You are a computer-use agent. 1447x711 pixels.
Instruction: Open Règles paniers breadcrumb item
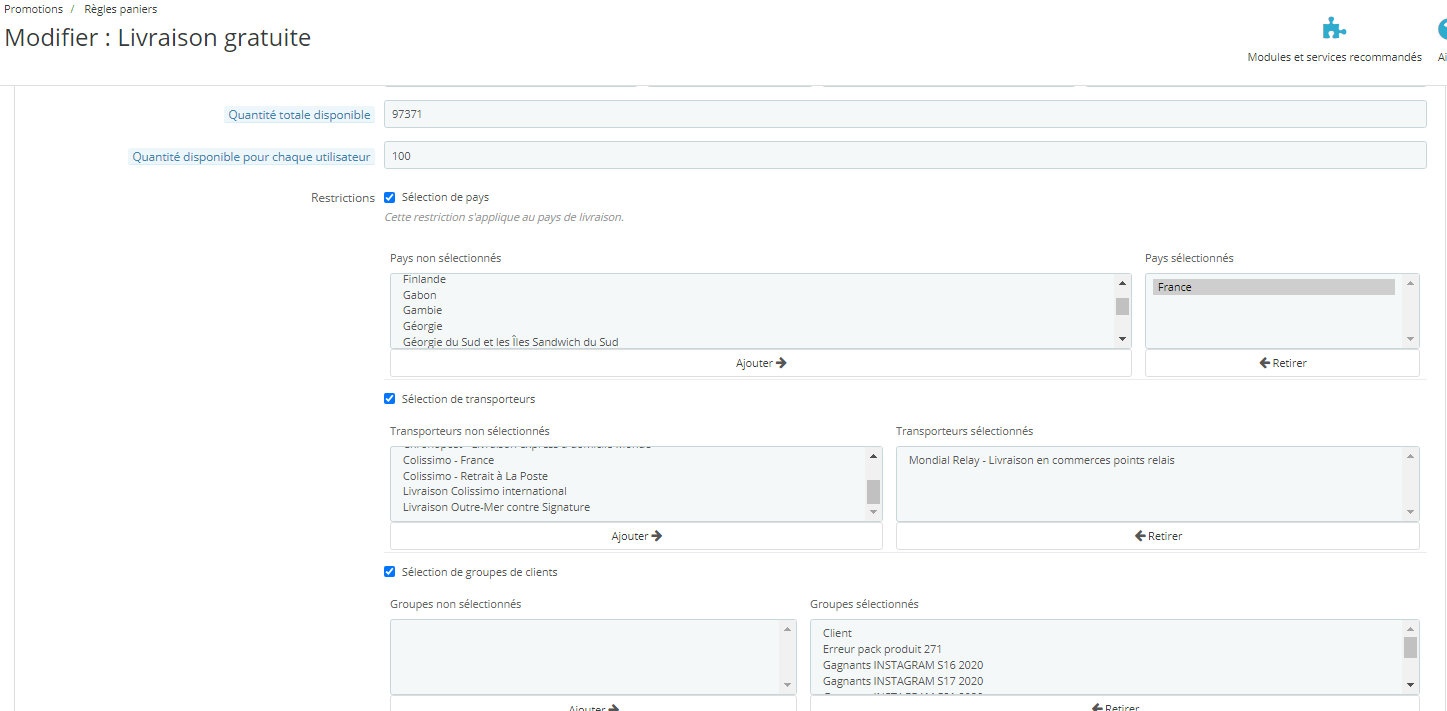(x=121, y=9)
